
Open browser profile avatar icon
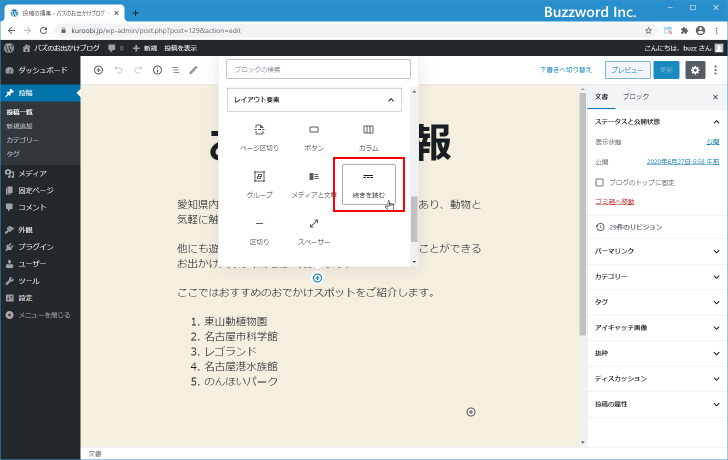point(701,31)
